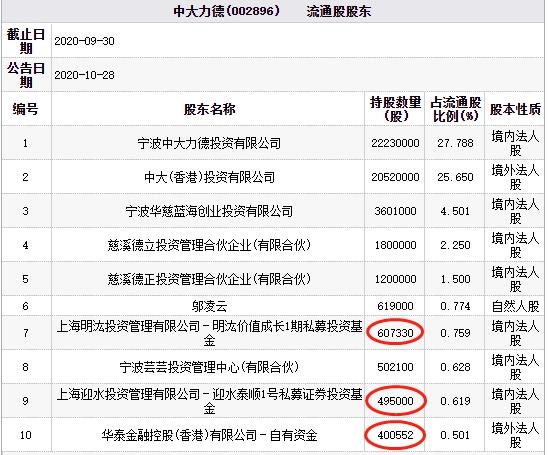Click percentage value 0.759
The width and height of the screenshot is (548, 455).
[x=455, y=333]
